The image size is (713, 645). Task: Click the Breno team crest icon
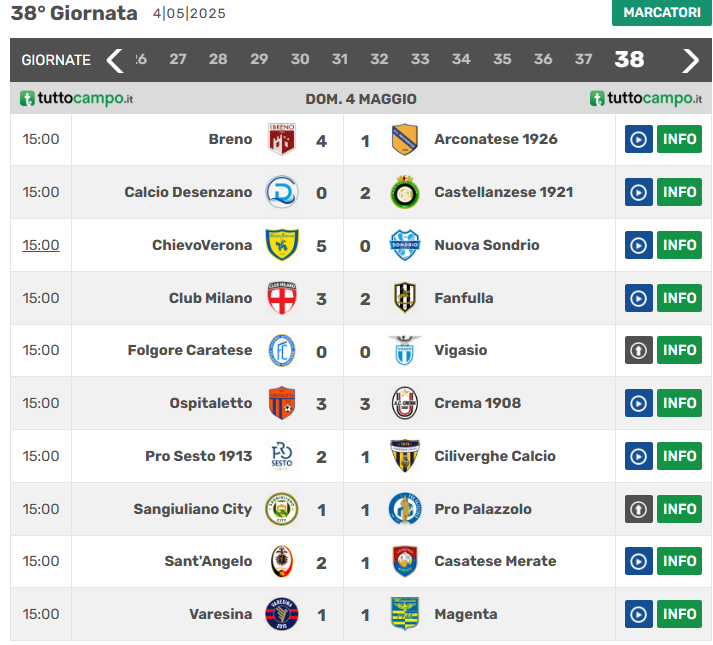click(x=282, y=139)
